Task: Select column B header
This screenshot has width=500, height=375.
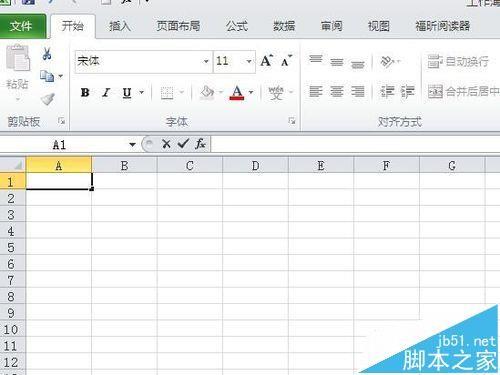Action: (124, 165)
